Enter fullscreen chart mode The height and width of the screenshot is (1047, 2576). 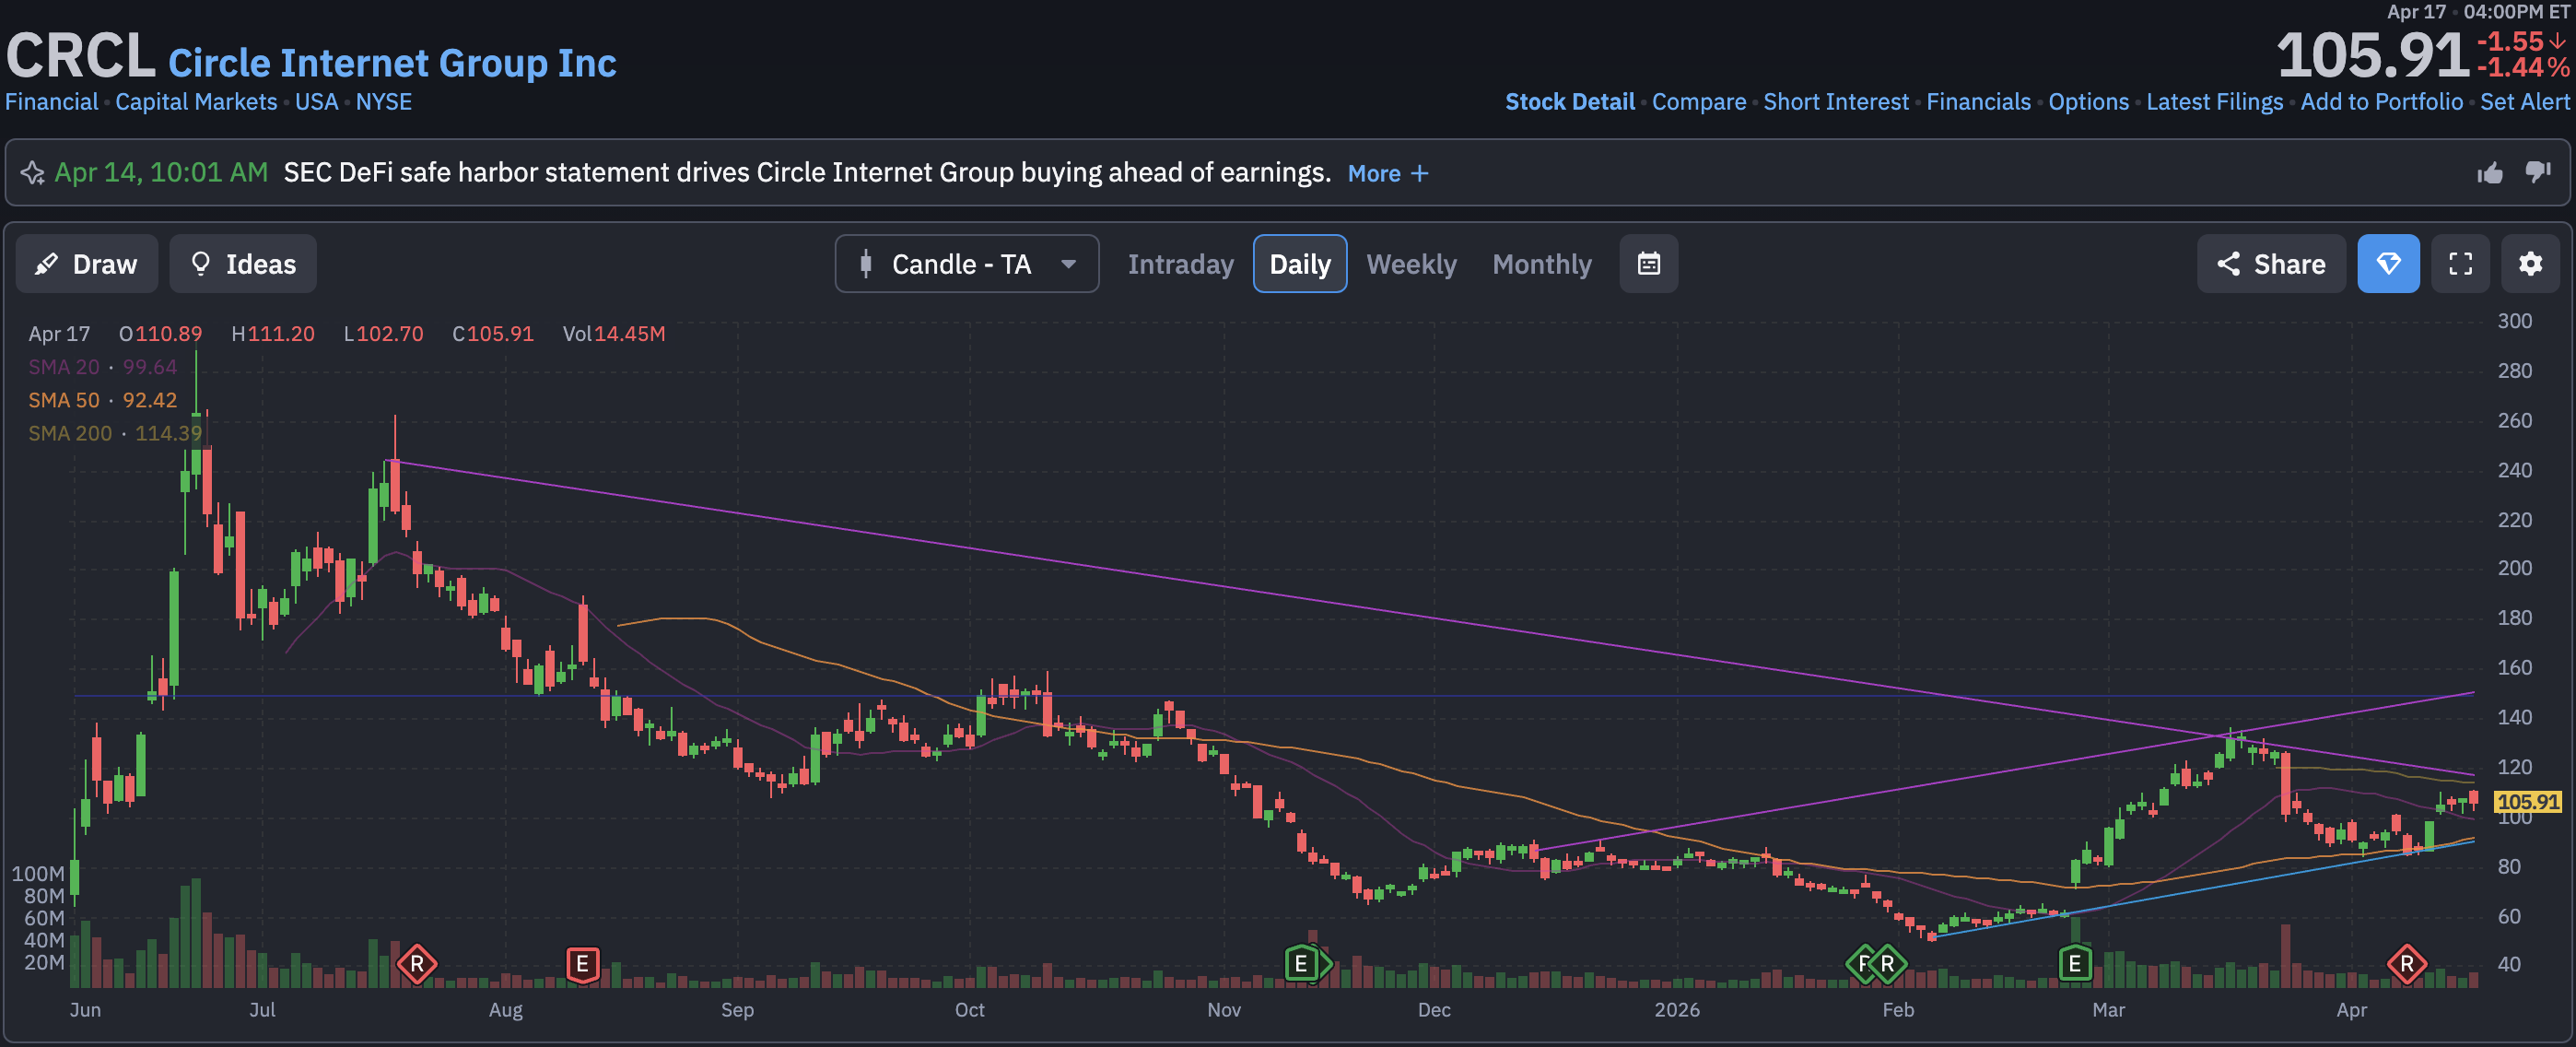click(2460, 264)
